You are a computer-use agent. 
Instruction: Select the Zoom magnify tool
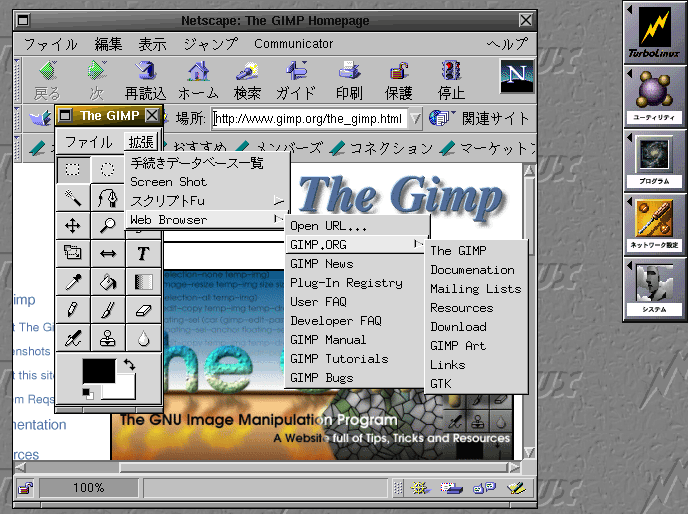click(108, 226)
